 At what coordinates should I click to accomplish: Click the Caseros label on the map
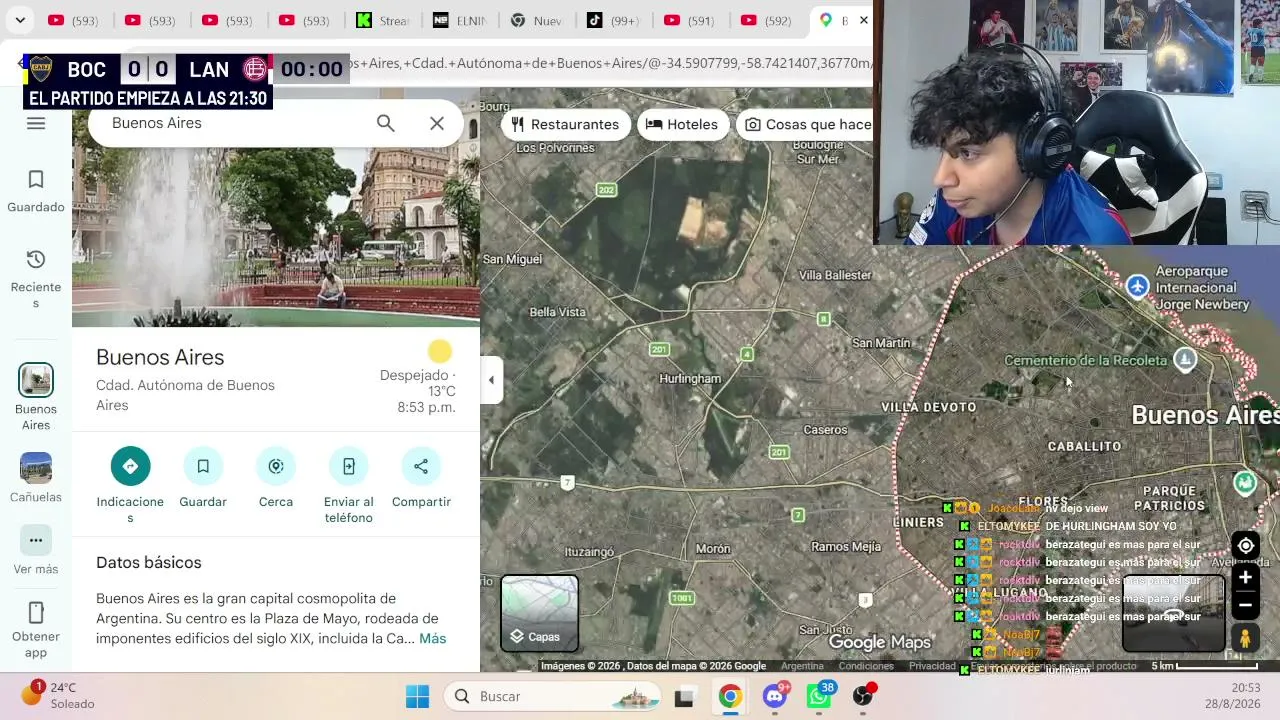point(825,430)
